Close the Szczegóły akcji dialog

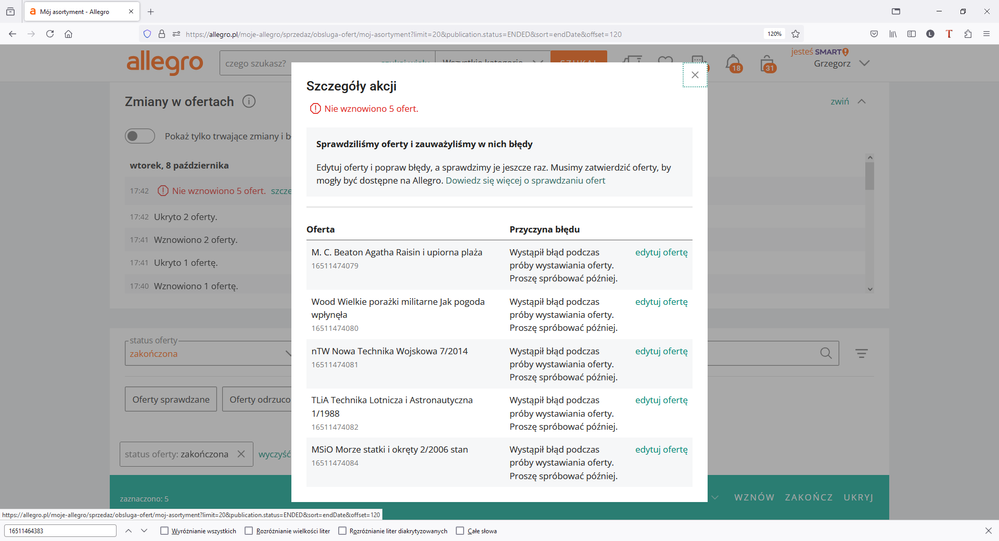click(x=694, y=75)
